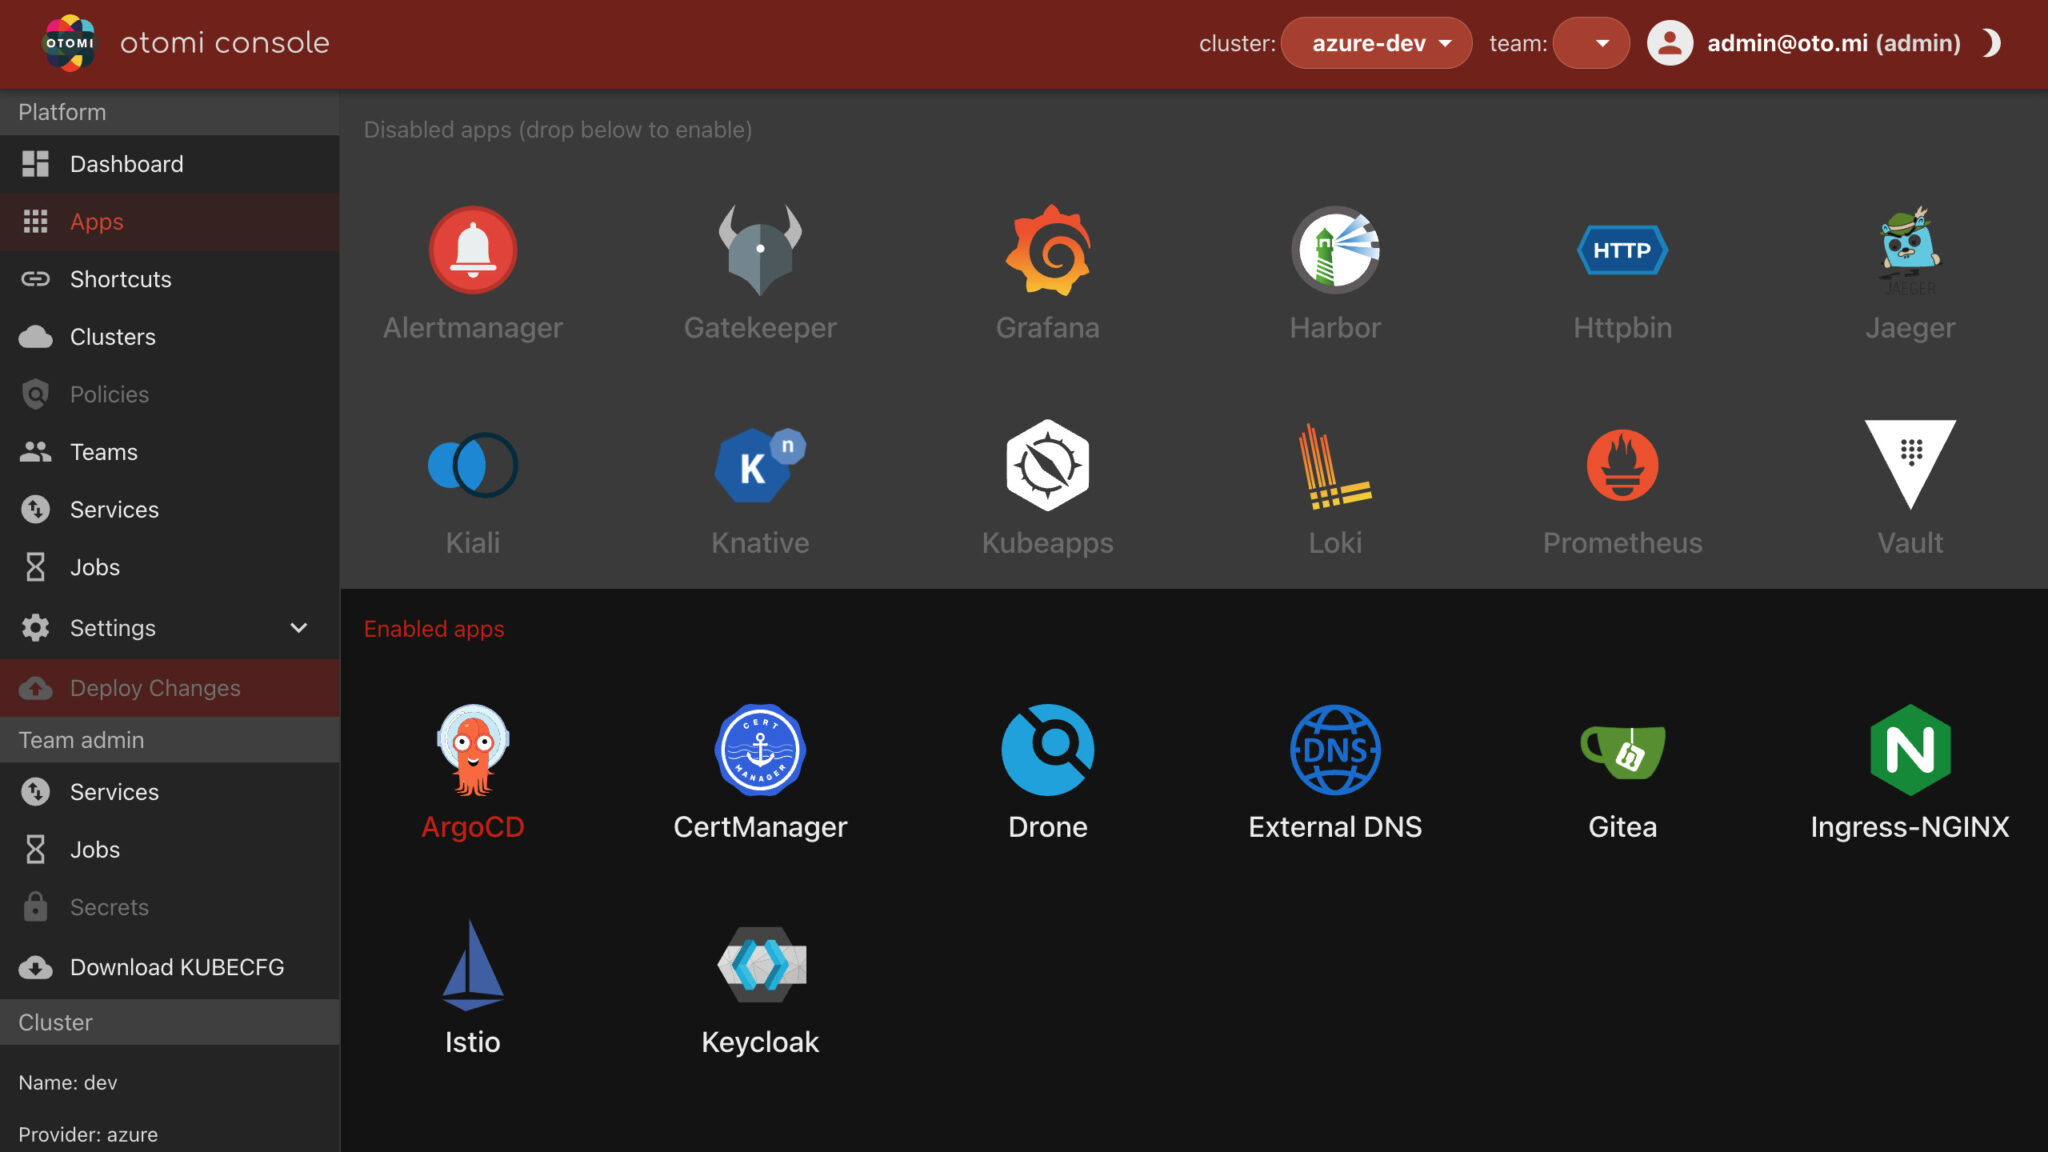Image resolution: width=2048 pixels, height=1152 pixels.
Task: Open the team selector dropdown
Action: coord(1591,43)
